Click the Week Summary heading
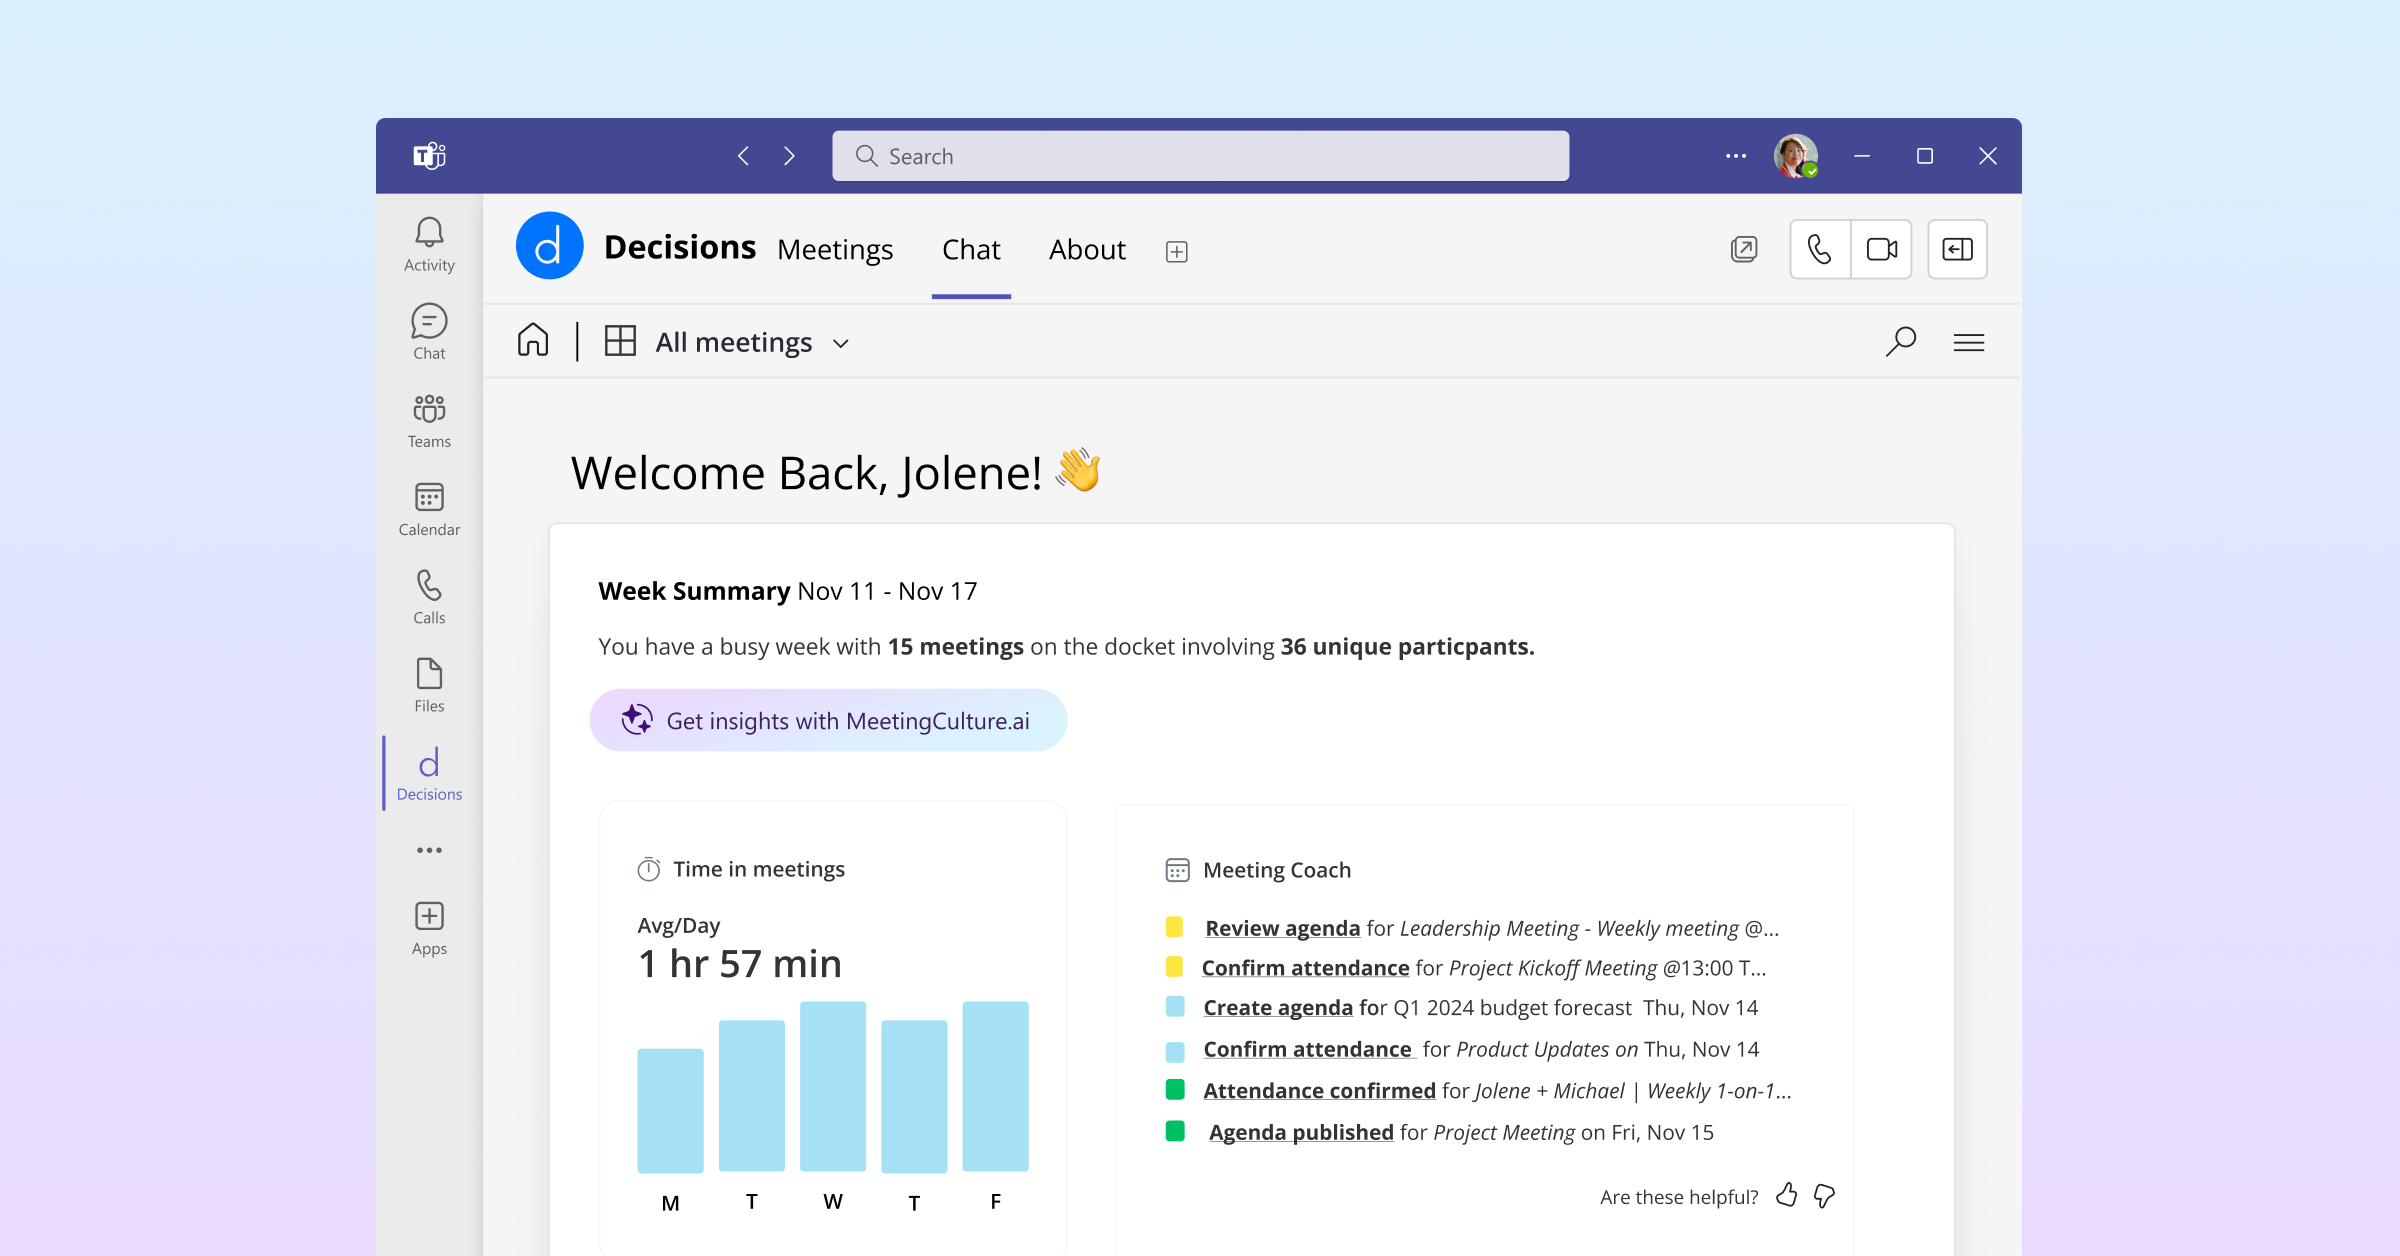Viewport: 2400px width, 1256px height. tap(694, 591)
